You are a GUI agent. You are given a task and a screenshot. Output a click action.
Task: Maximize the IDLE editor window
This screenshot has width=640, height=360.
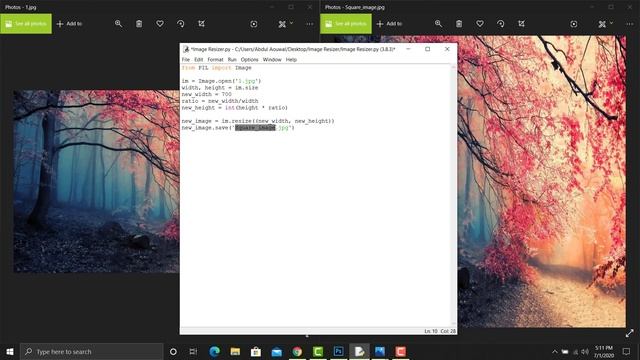tap(427, 49)
